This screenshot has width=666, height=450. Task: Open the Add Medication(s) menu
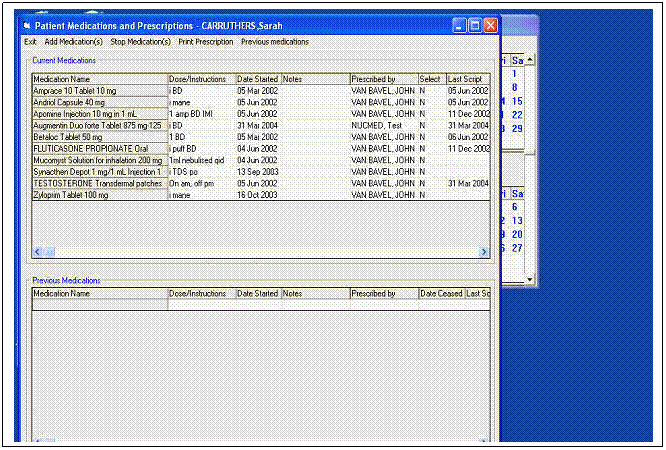(x=73, y=42)
